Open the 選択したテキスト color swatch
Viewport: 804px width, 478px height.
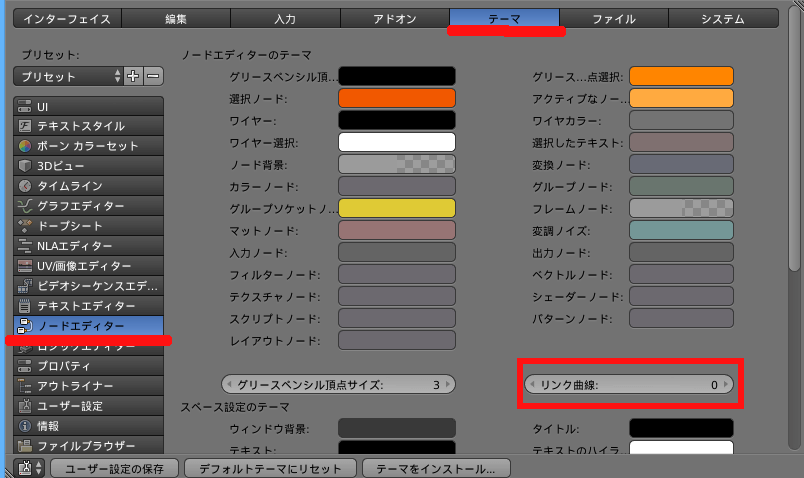(681, 142)
